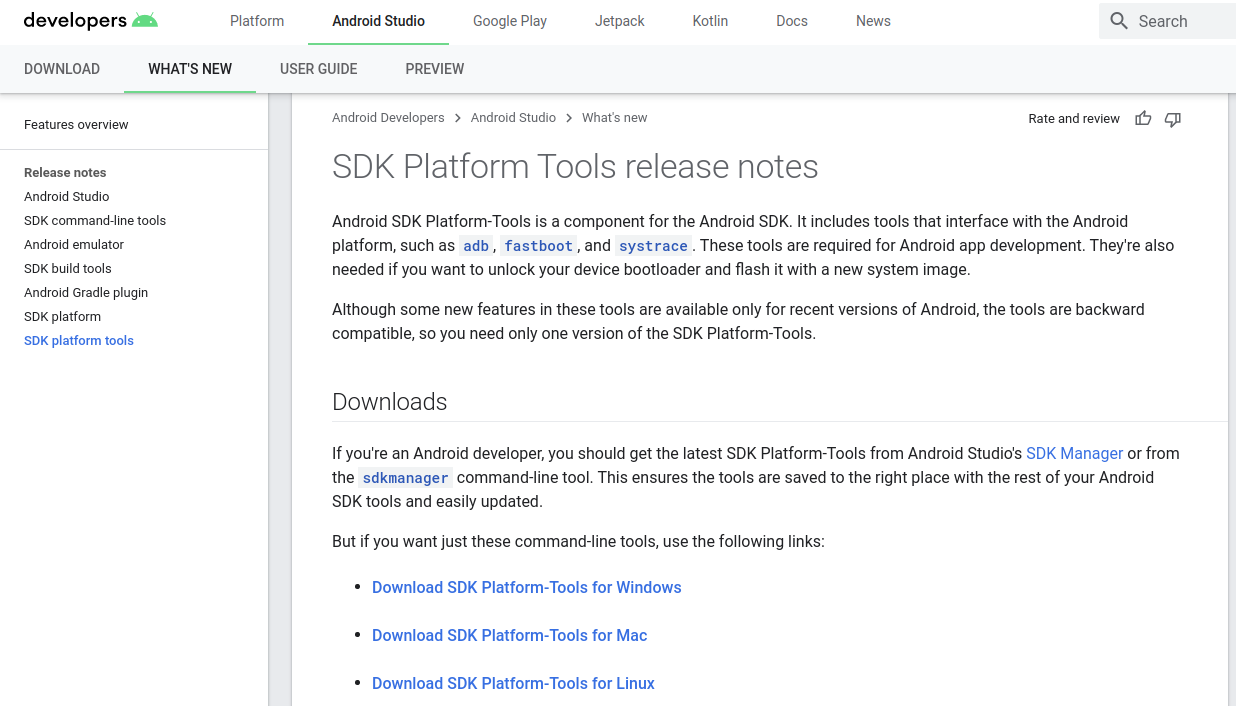
Task: Rate page with thumbs up
Action: 1143,119
